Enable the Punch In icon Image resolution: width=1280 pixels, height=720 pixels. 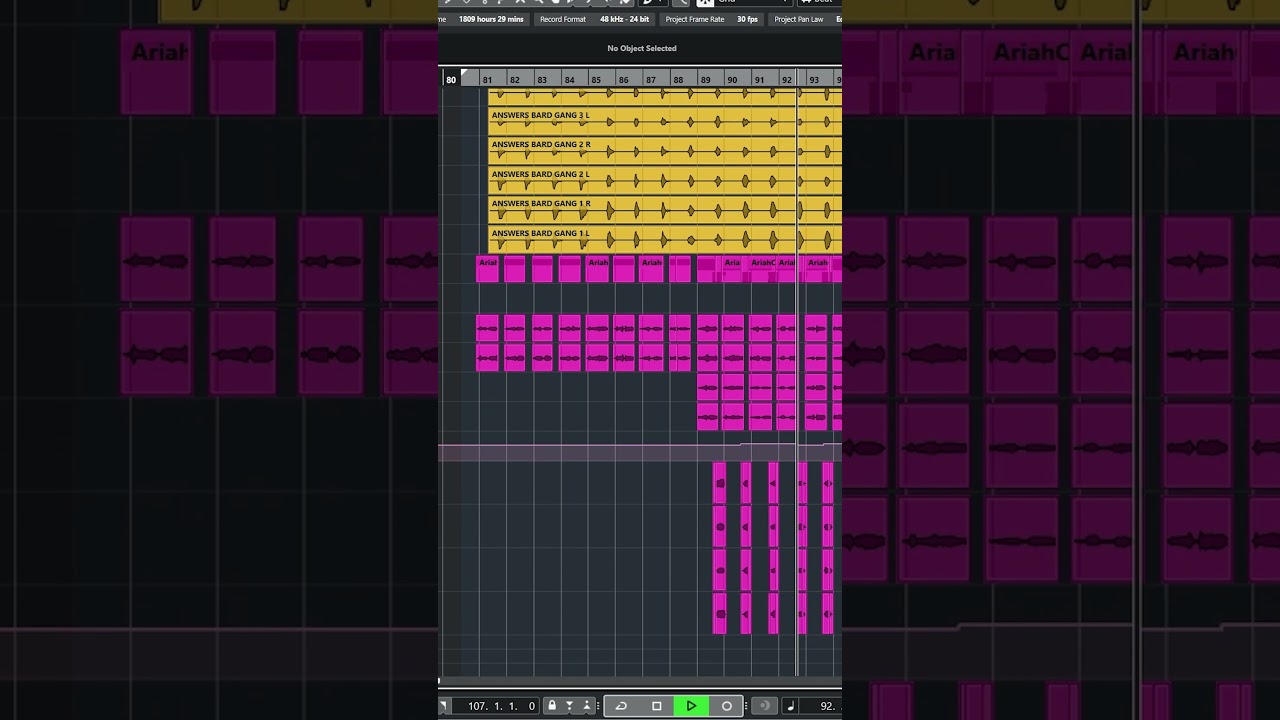(x=570, y=706)
